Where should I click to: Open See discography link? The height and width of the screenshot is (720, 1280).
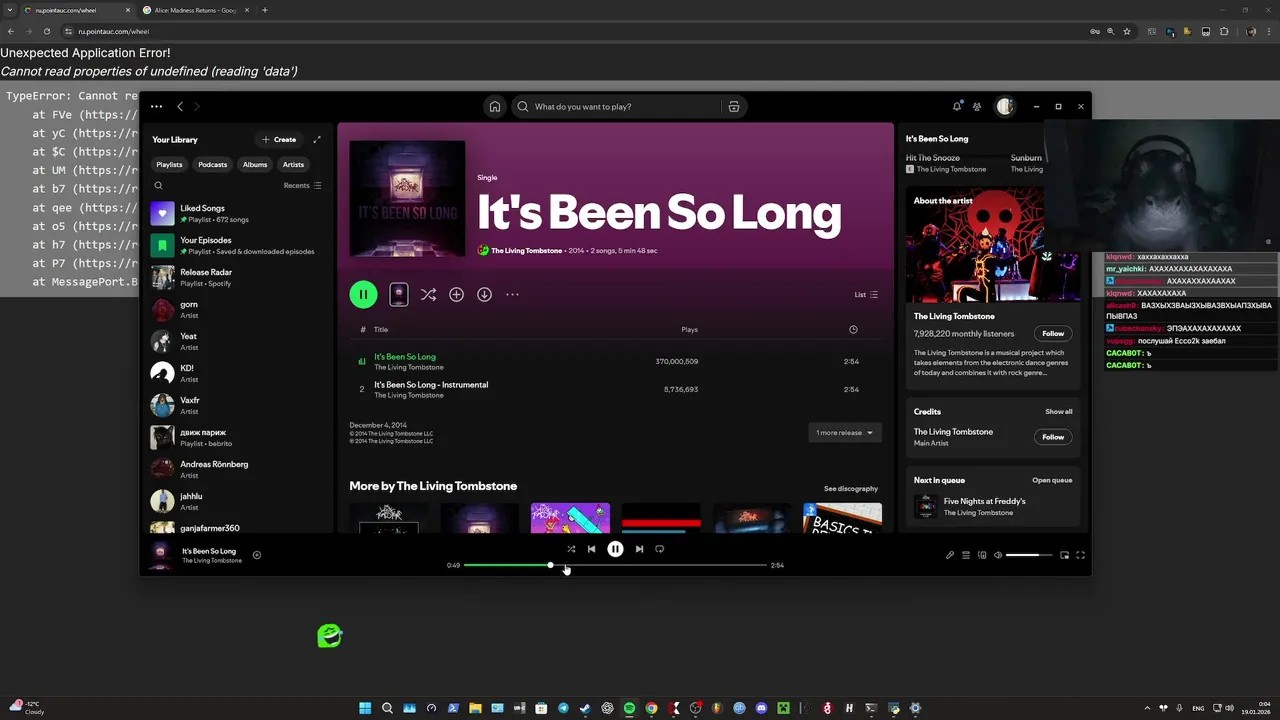(x=851, y=488)
